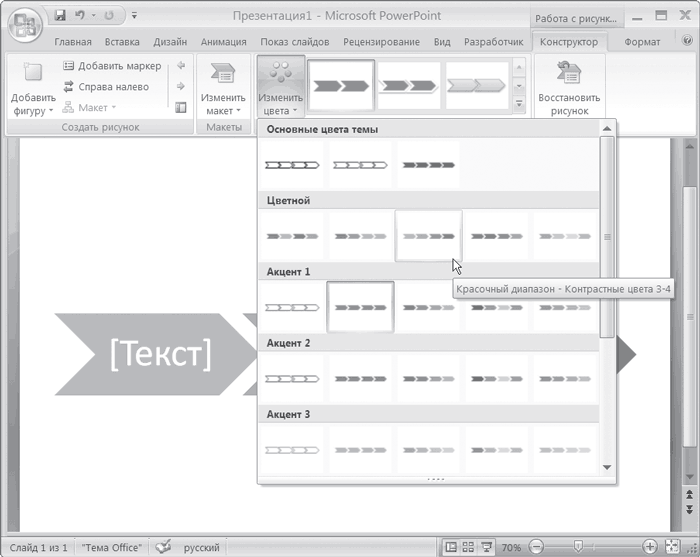Image resolution: width=700 pixels, height=557 pixels.
Task: Open Изменить цвета dropdown
Action: [x=280, y=88]
